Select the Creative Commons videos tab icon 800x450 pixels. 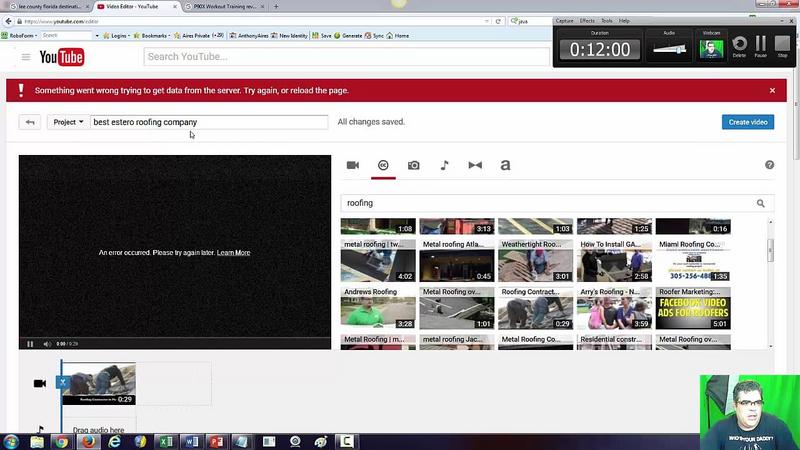click(383, 165)
